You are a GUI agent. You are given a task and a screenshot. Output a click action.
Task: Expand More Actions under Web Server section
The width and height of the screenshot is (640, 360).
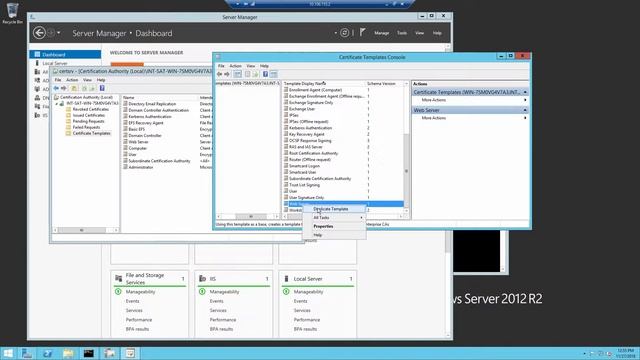[471, 118]
